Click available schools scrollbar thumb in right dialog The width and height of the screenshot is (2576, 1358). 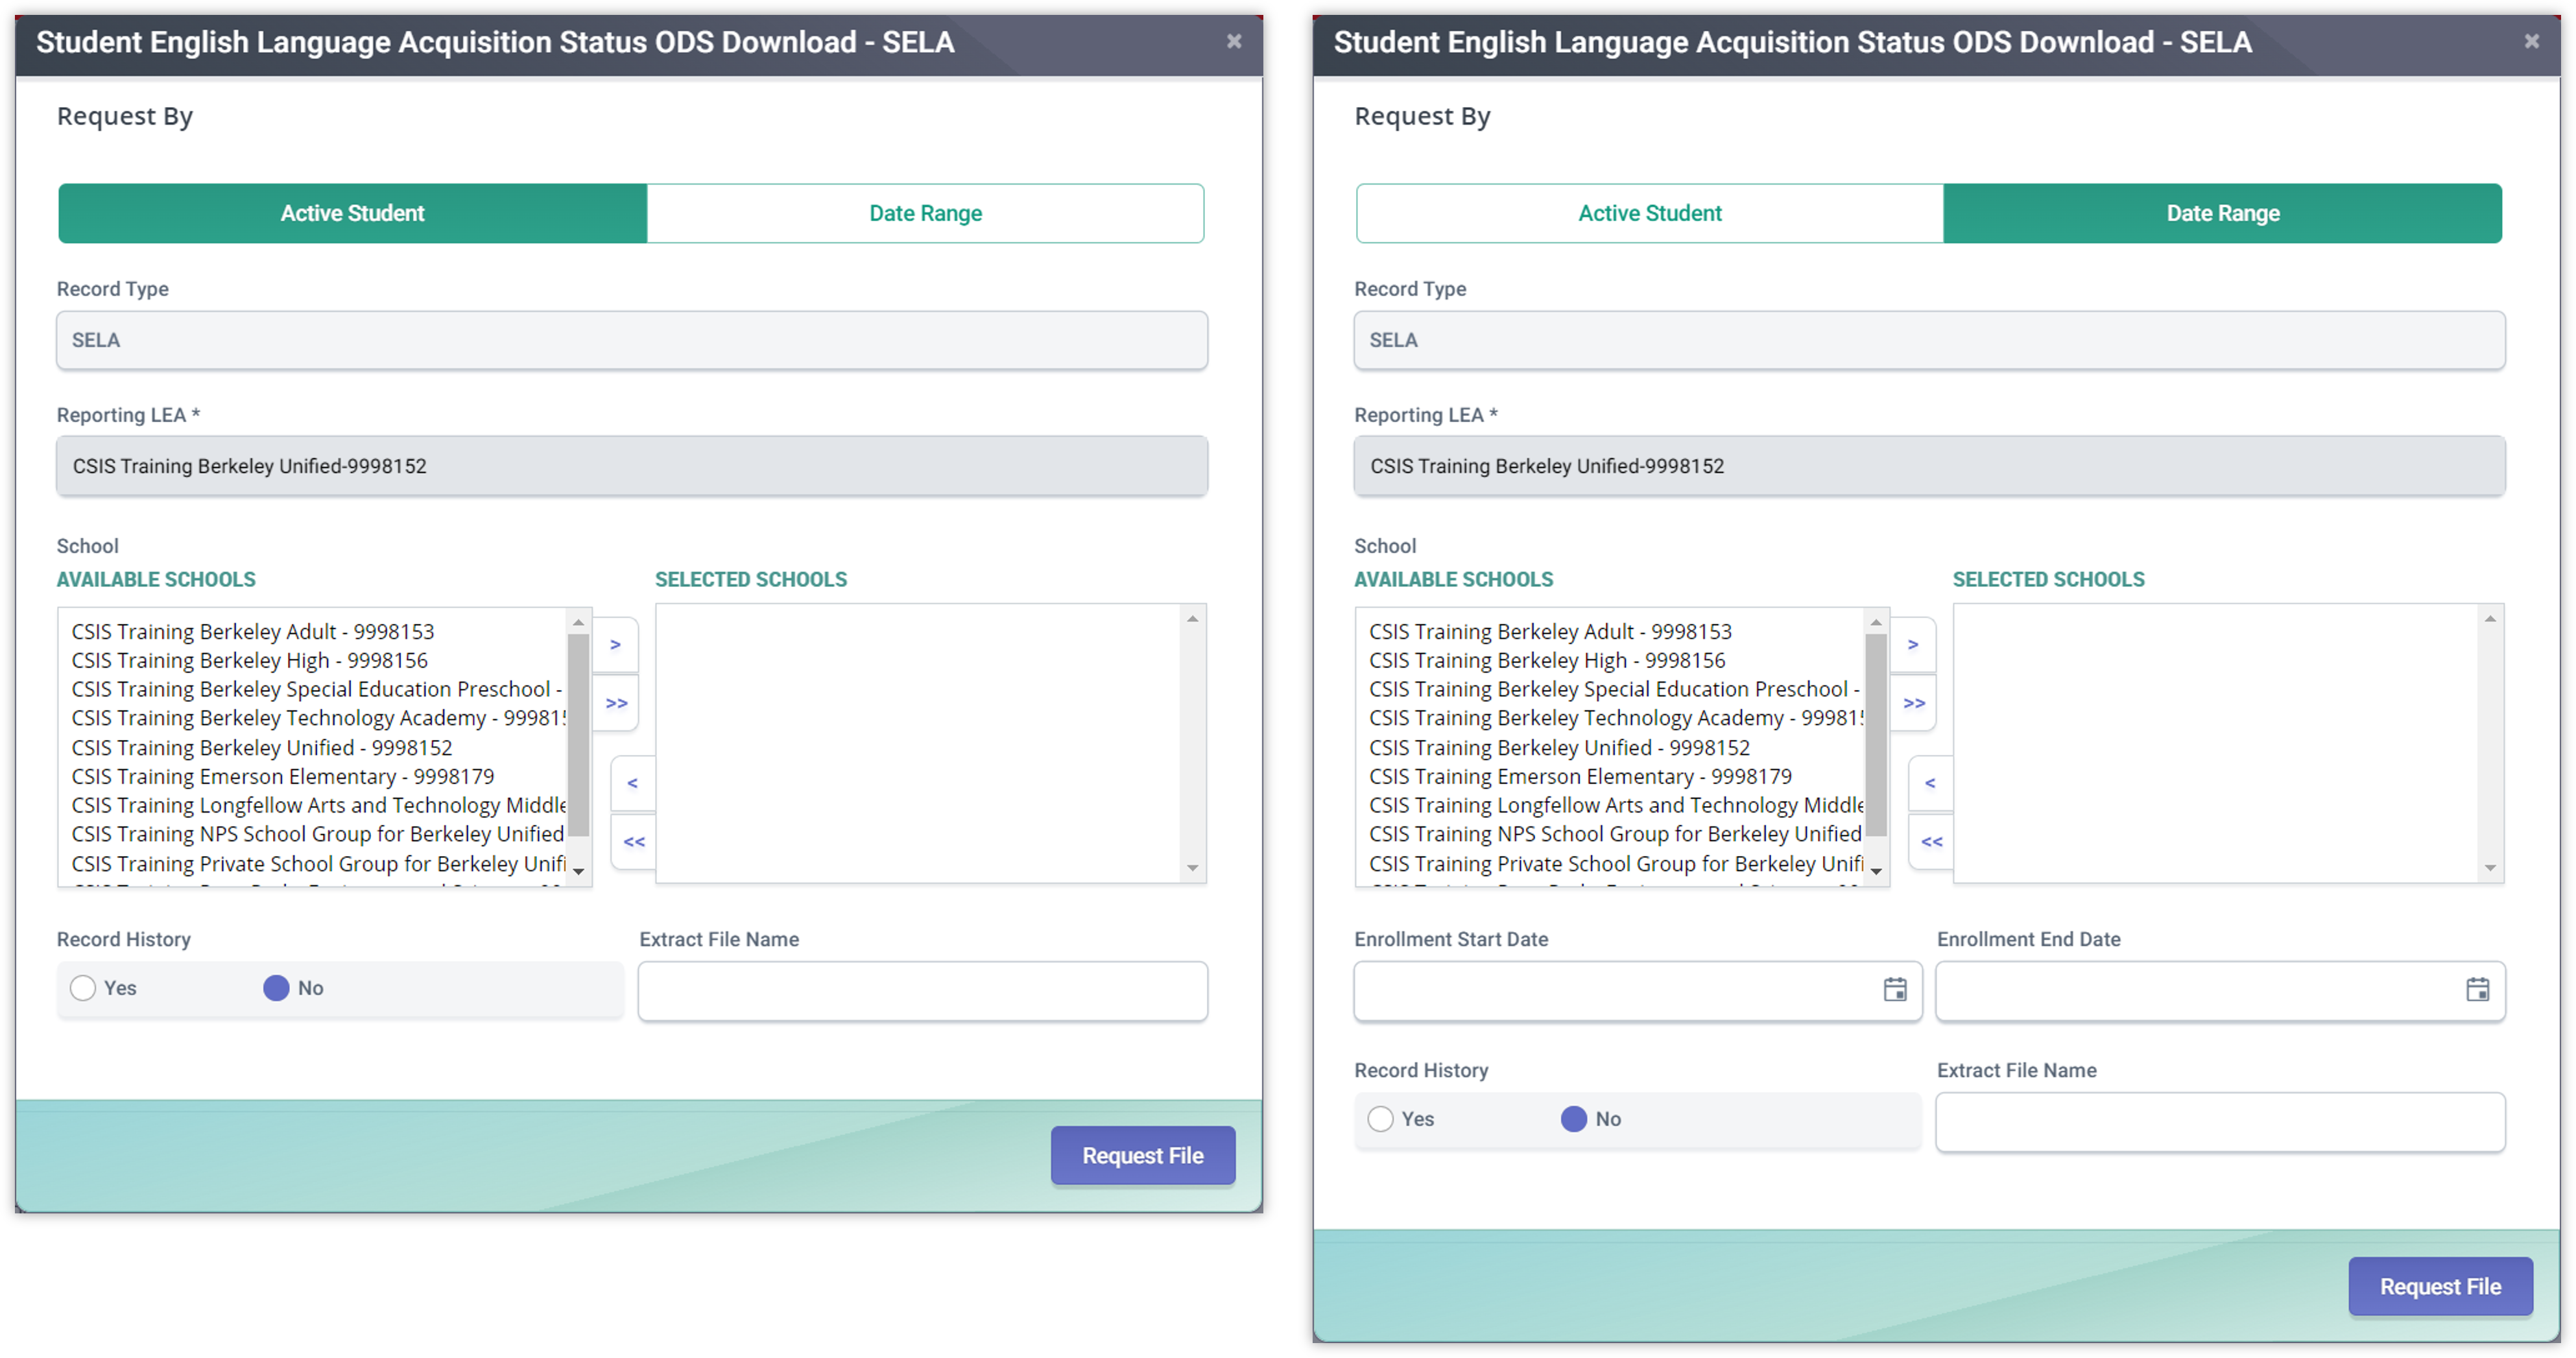(x=1875, y=735)
